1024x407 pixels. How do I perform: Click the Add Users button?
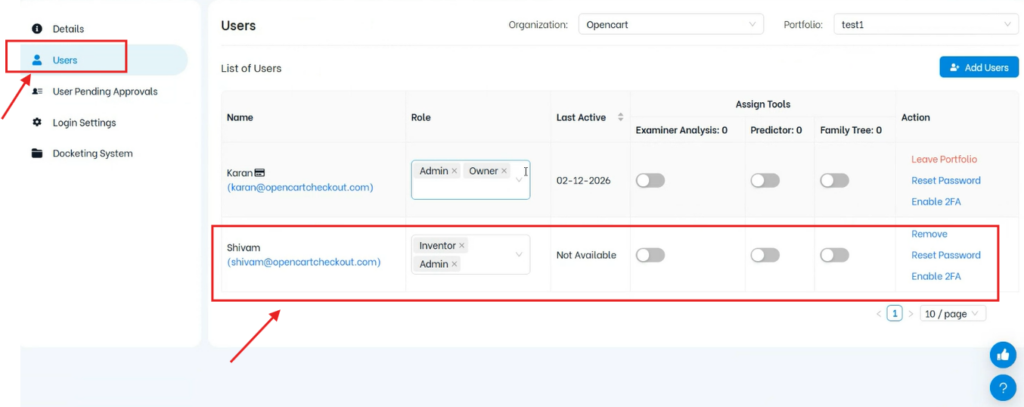978,67
